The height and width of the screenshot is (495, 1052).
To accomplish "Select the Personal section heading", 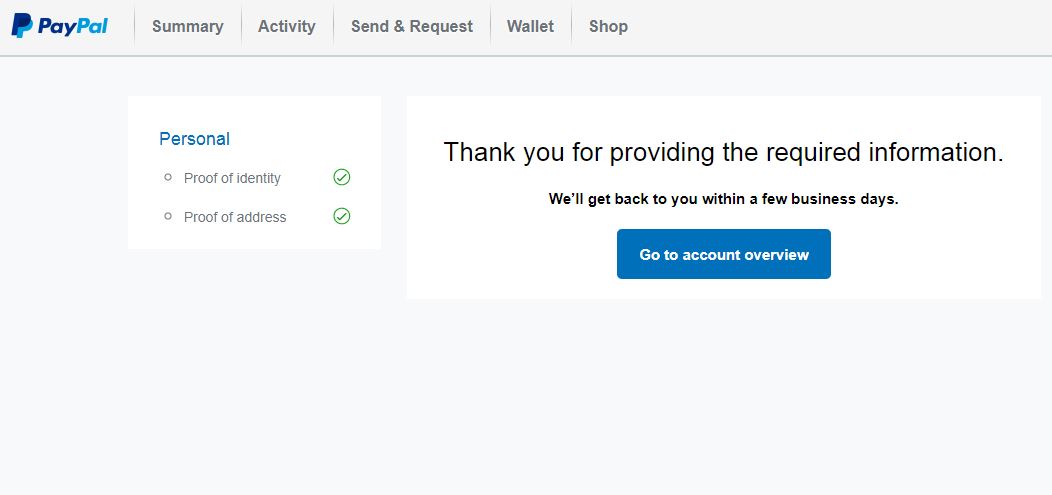I will pos(194,139).
